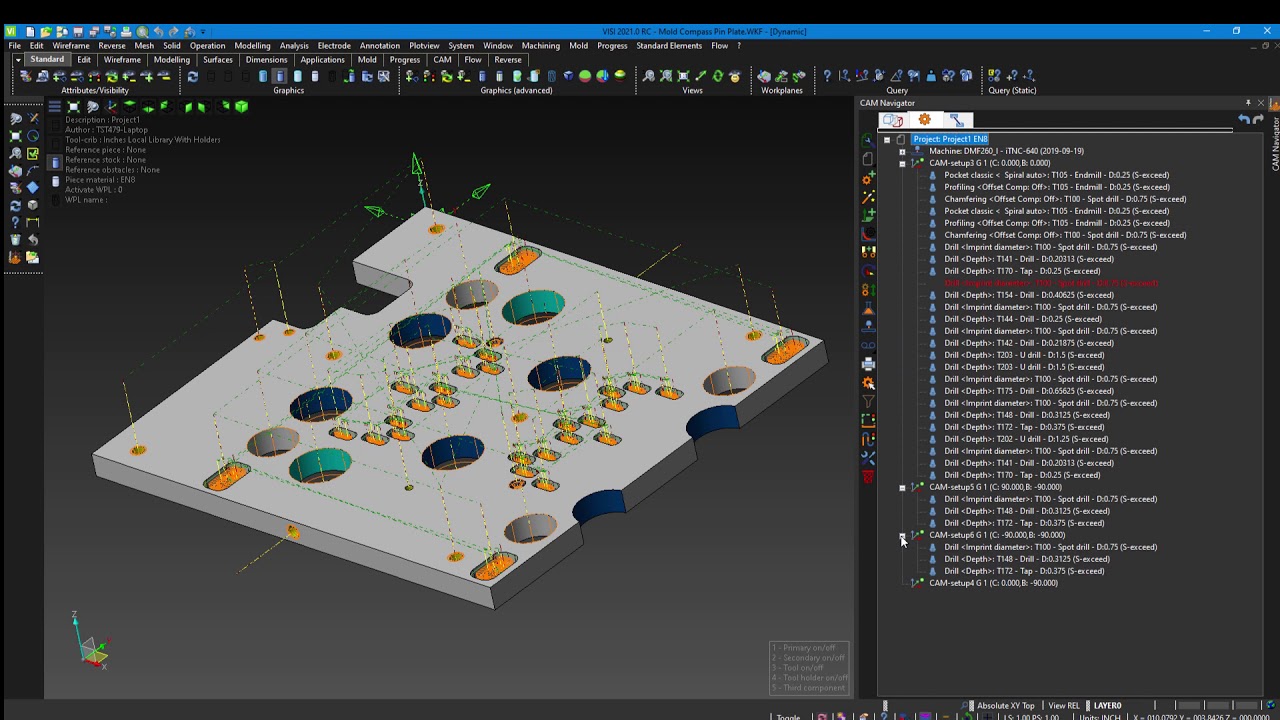
Task: Click the Absolute XY Top status entry
Action: pyautogui.click(x=1006, y=706)
